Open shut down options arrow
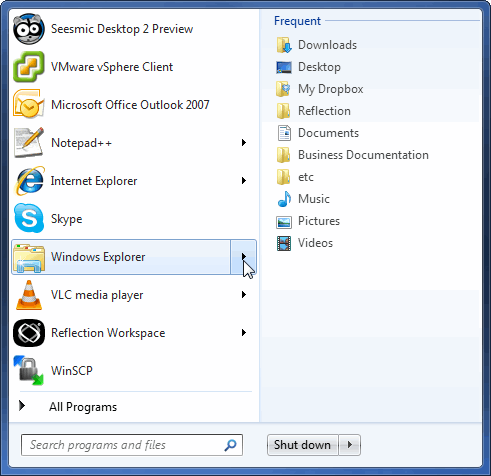 tap(350, 445)
